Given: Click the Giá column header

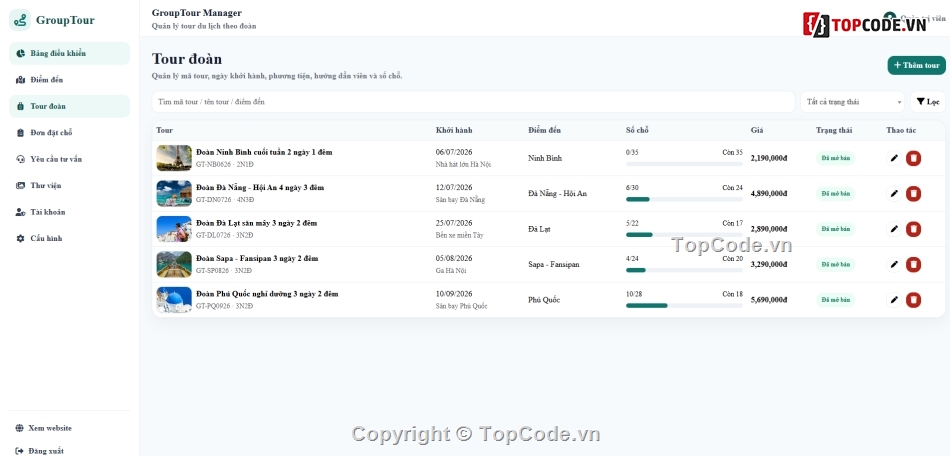Looking at the screenshot, I should coord(757,130).
